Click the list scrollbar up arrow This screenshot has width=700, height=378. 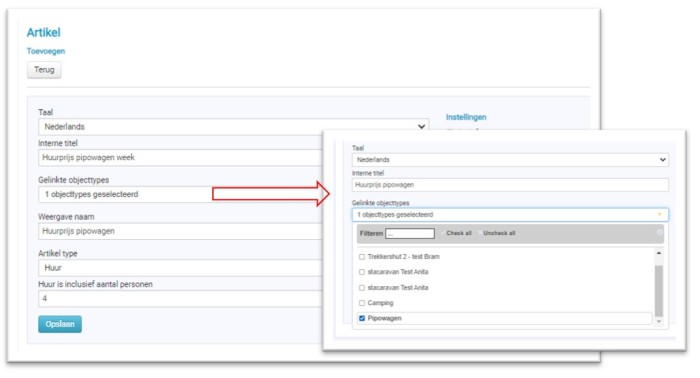(658, 253)
